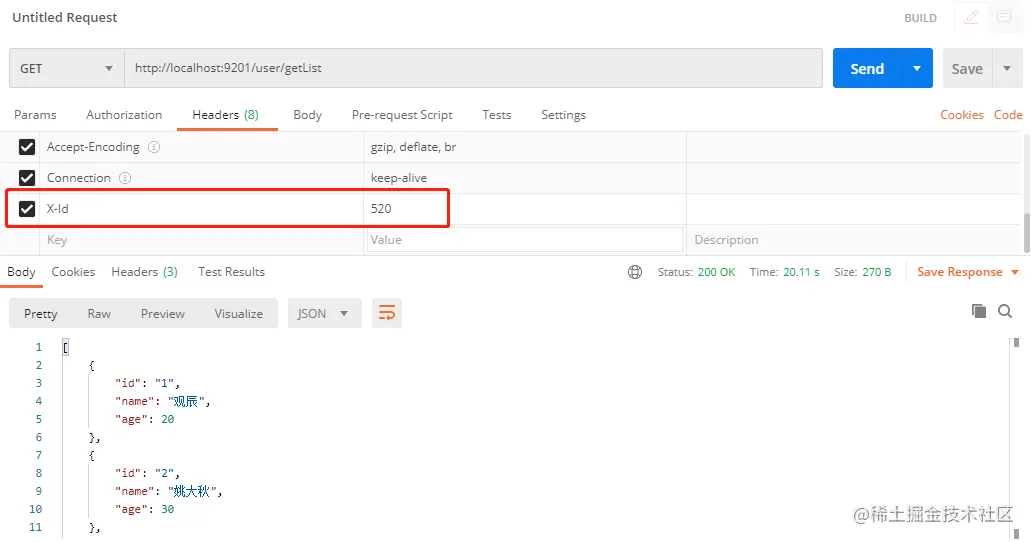Expand the Save Response dropdown arrow

pyautogui.click(x=1015, y=272)
